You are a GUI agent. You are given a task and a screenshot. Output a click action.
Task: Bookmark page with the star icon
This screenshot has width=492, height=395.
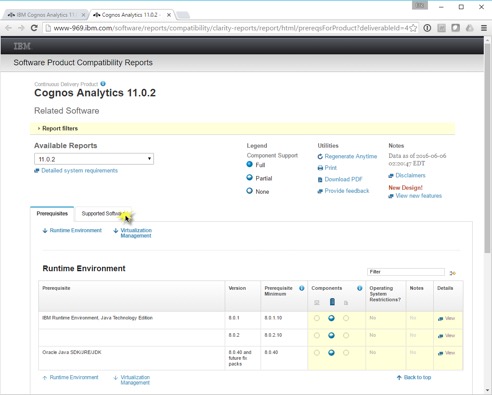413,28
